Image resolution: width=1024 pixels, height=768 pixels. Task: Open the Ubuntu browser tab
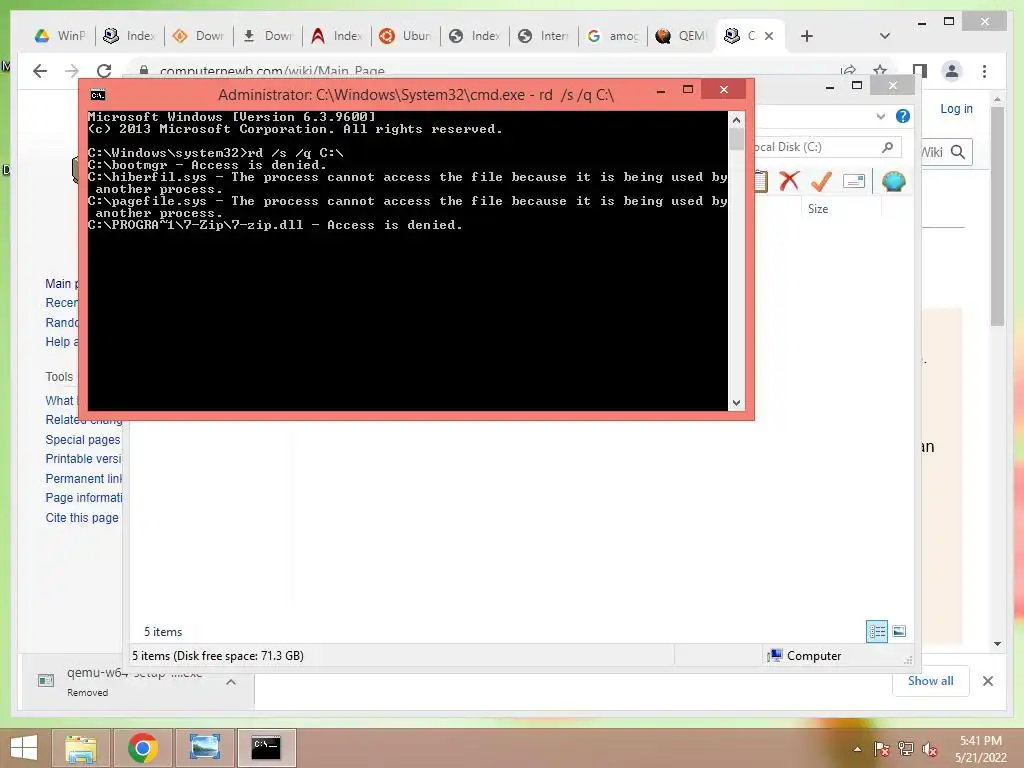click(x=405, y=36)
